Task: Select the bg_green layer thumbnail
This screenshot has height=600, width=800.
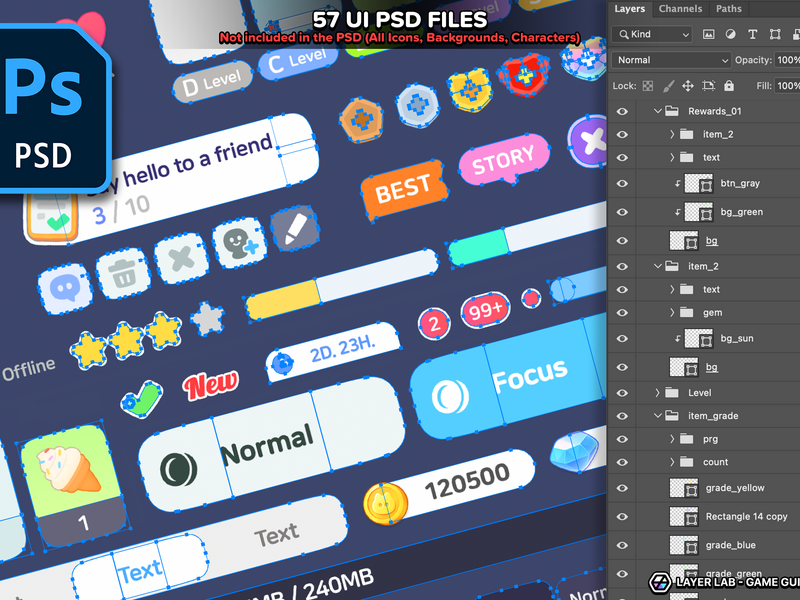Action: (698, 212)
